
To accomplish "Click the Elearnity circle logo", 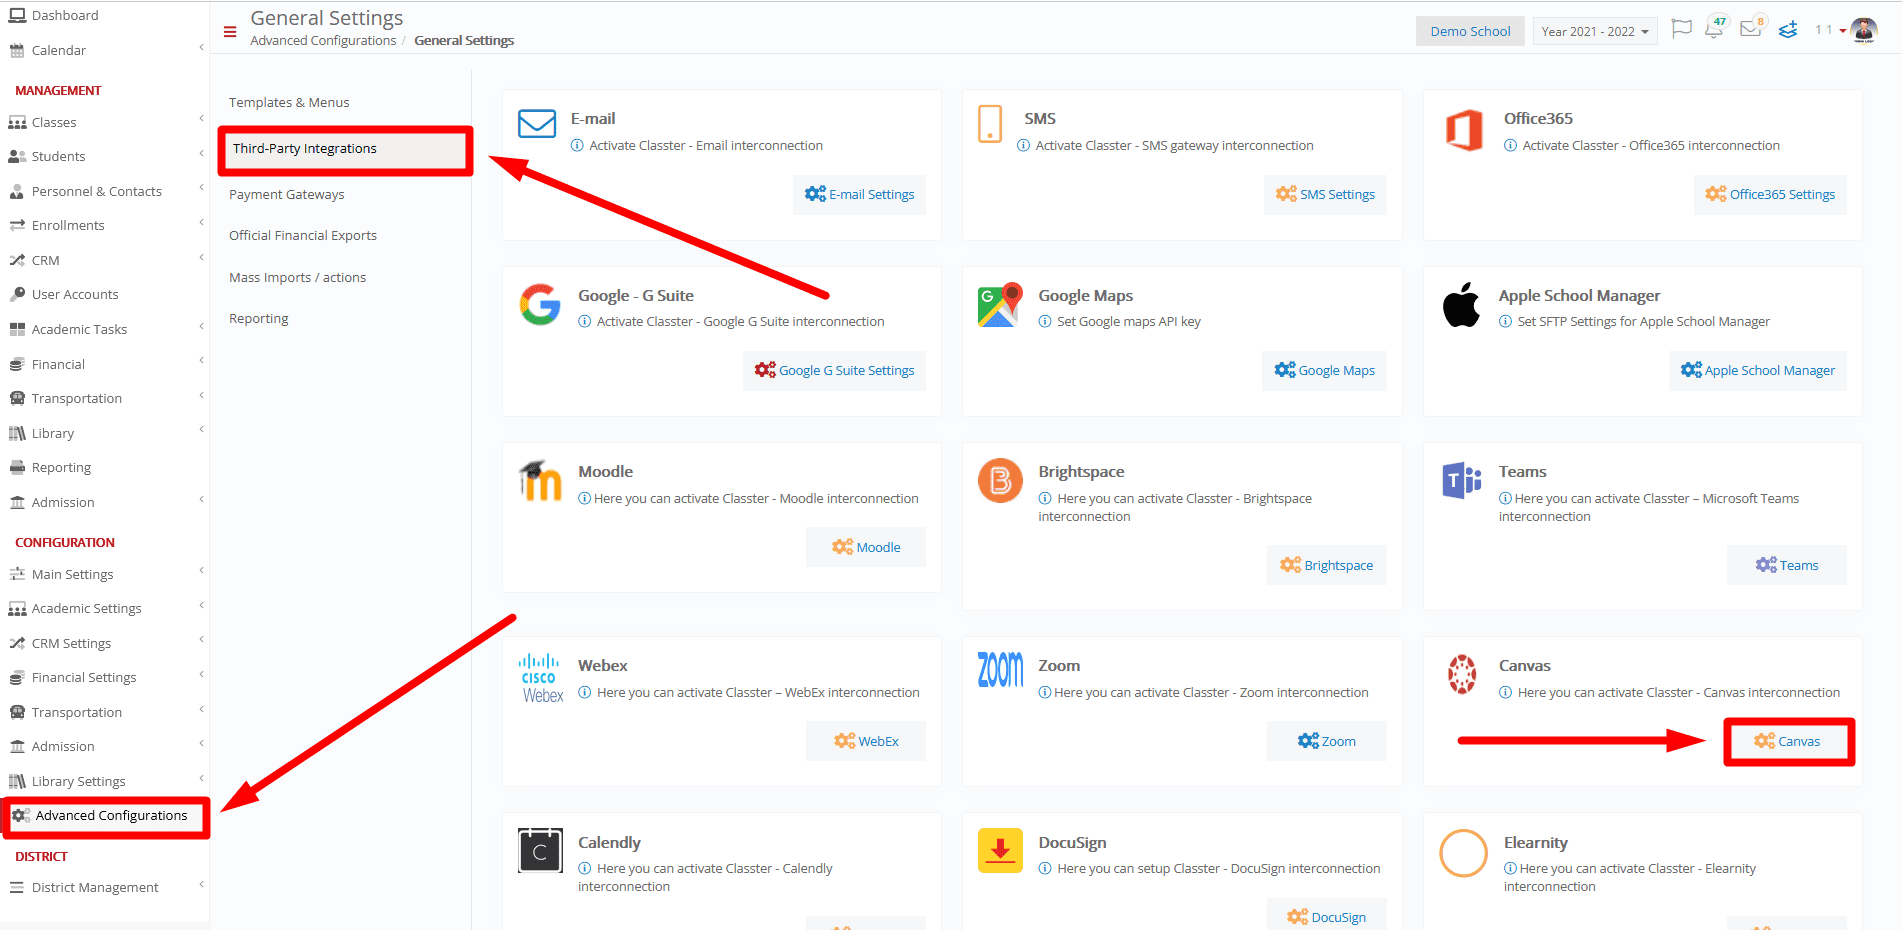I will pos(1463,853).
